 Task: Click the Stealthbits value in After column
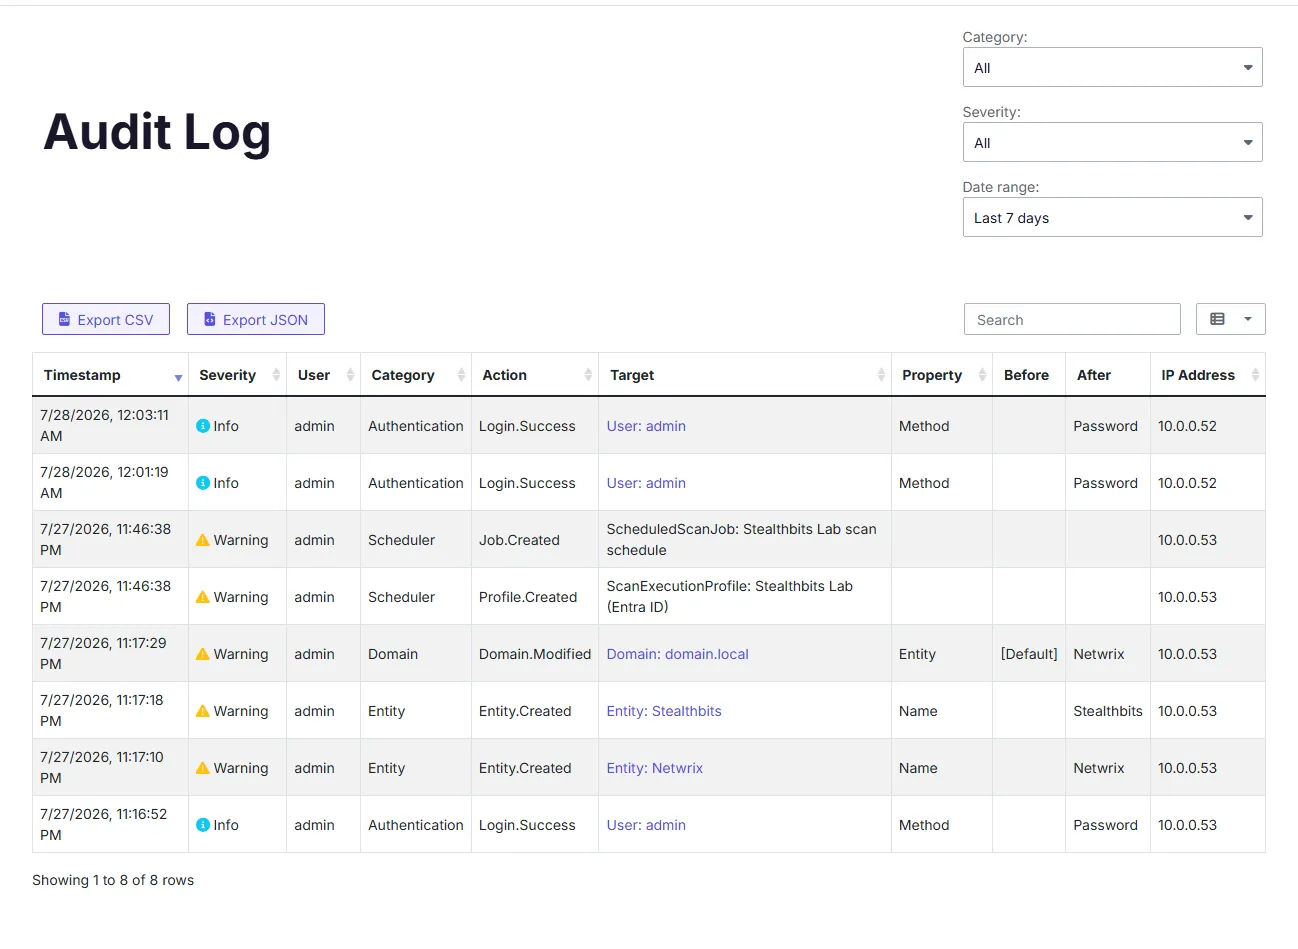click(1108, 711)
